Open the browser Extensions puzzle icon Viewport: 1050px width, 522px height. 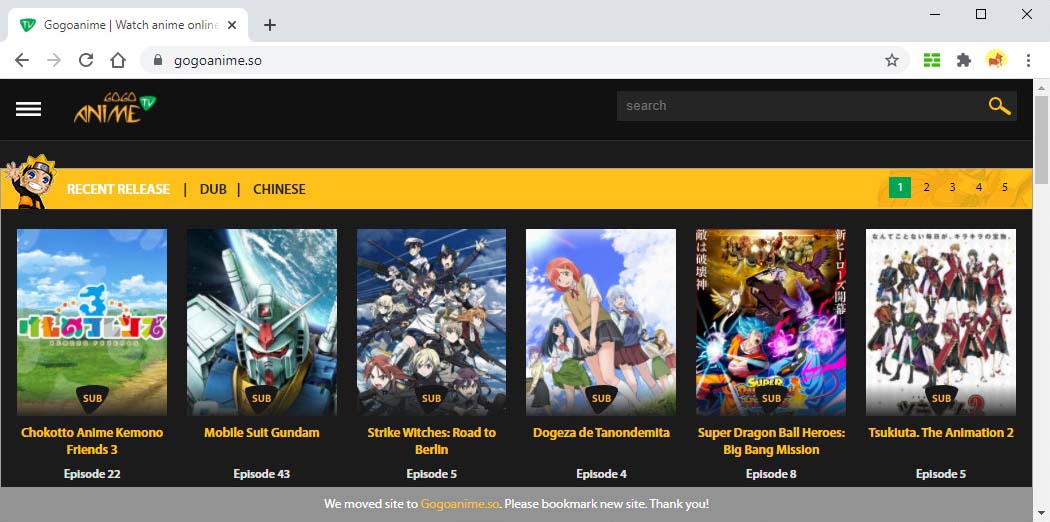click(964, 60)
